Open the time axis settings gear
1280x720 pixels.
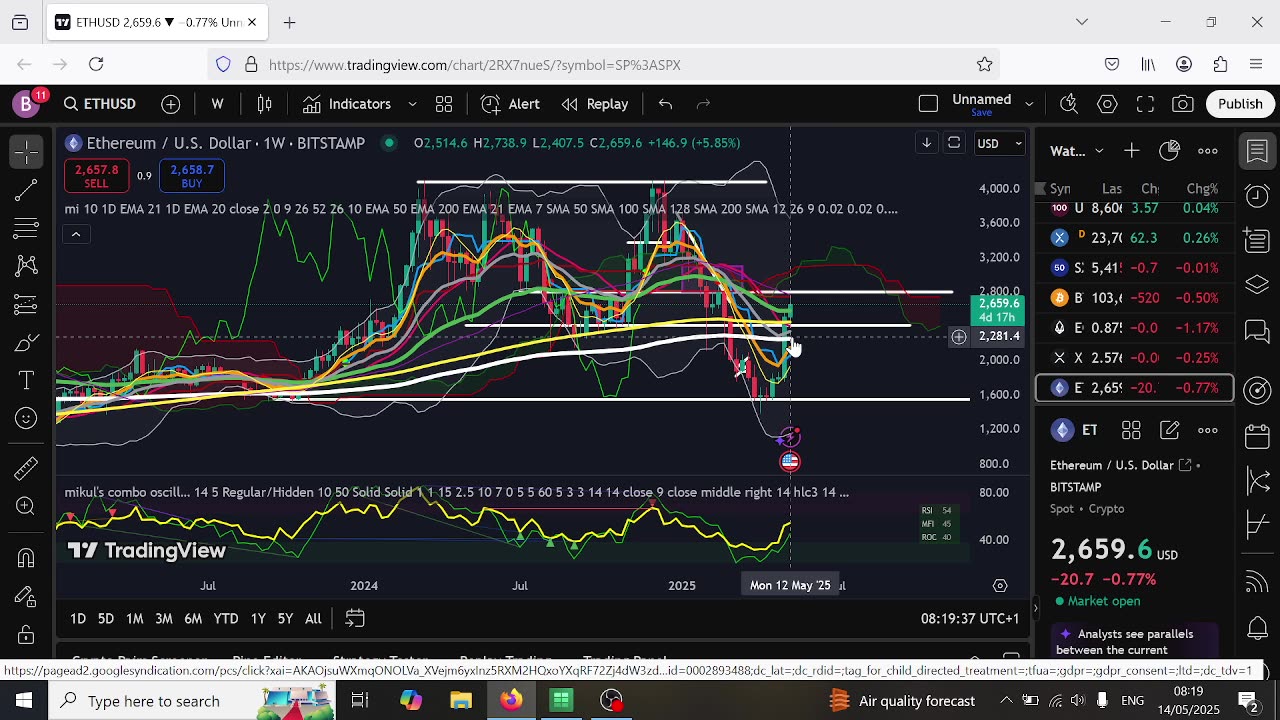1000,586
